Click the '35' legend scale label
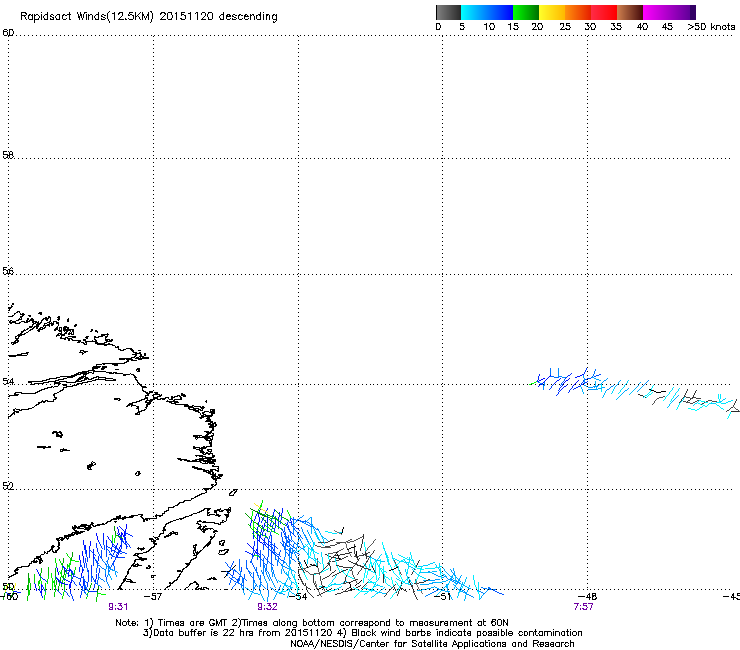 616,27
